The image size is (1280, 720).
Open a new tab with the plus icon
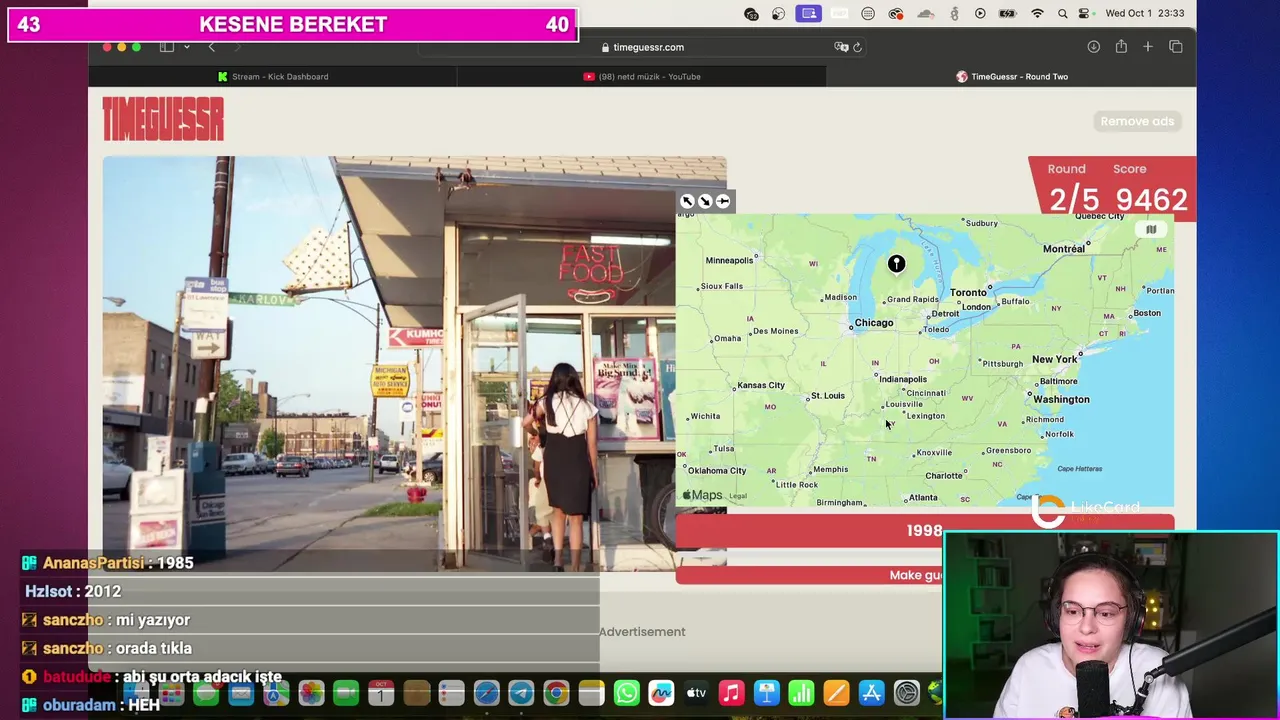tap(1148, 47)
